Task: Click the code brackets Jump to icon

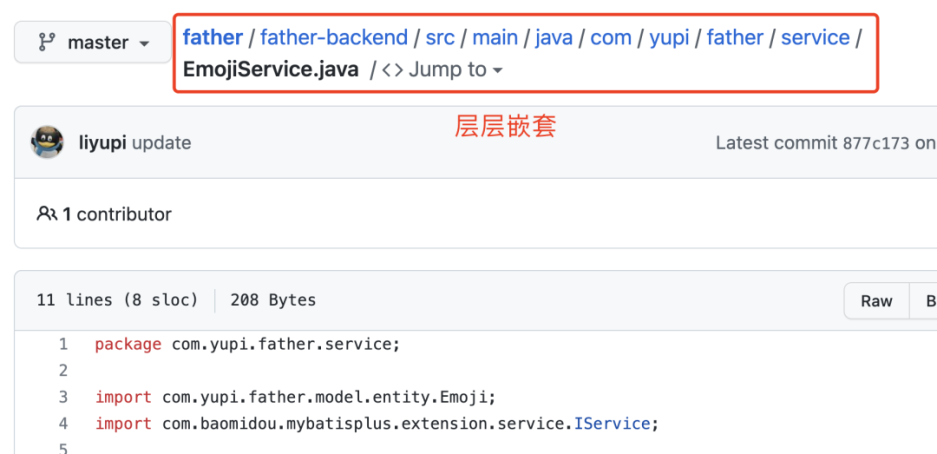Action: (393, 70)
